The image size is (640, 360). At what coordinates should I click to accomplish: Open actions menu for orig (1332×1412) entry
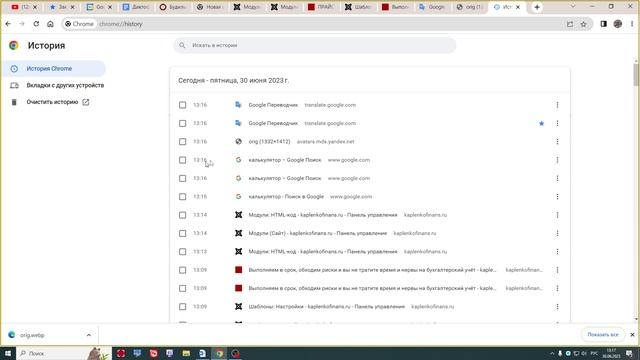pyautogui.click(x=557, y=142)
